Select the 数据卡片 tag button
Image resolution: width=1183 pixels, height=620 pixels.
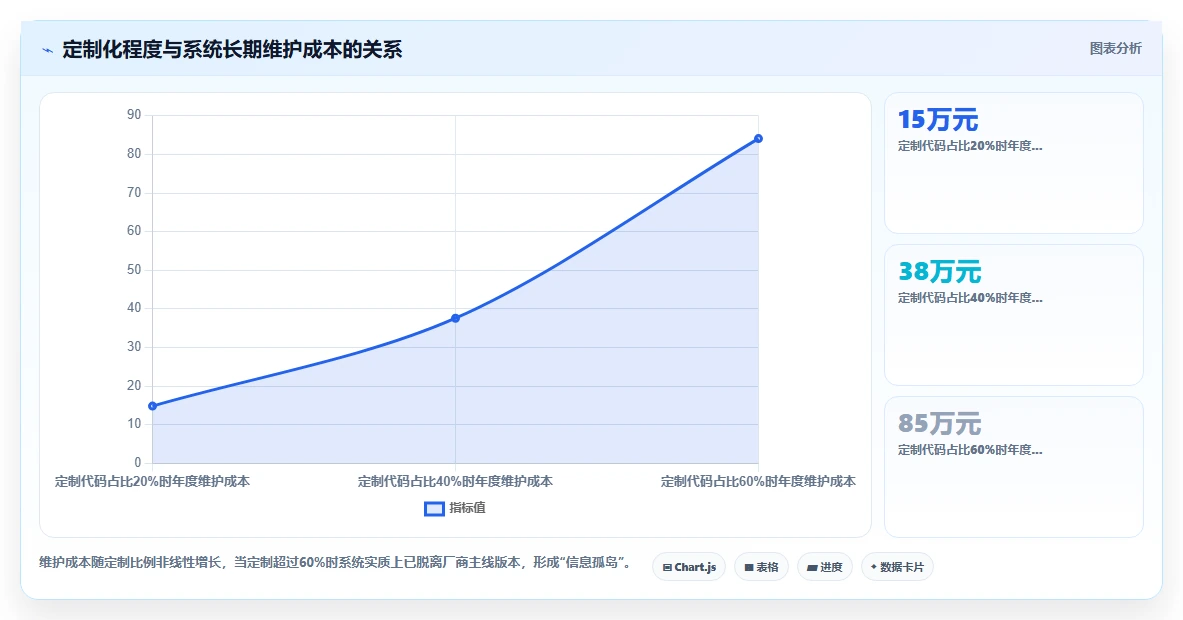[897, 567]
